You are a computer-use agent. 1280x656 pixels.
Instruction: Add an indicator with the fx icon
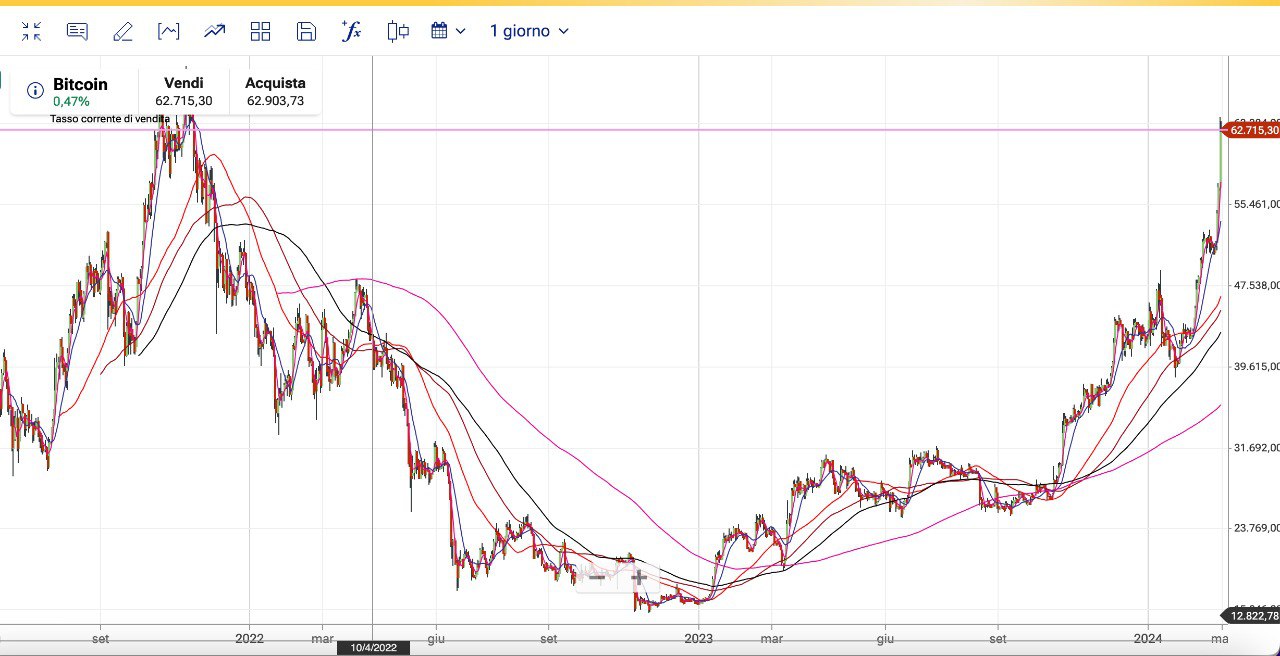(351, 31)
